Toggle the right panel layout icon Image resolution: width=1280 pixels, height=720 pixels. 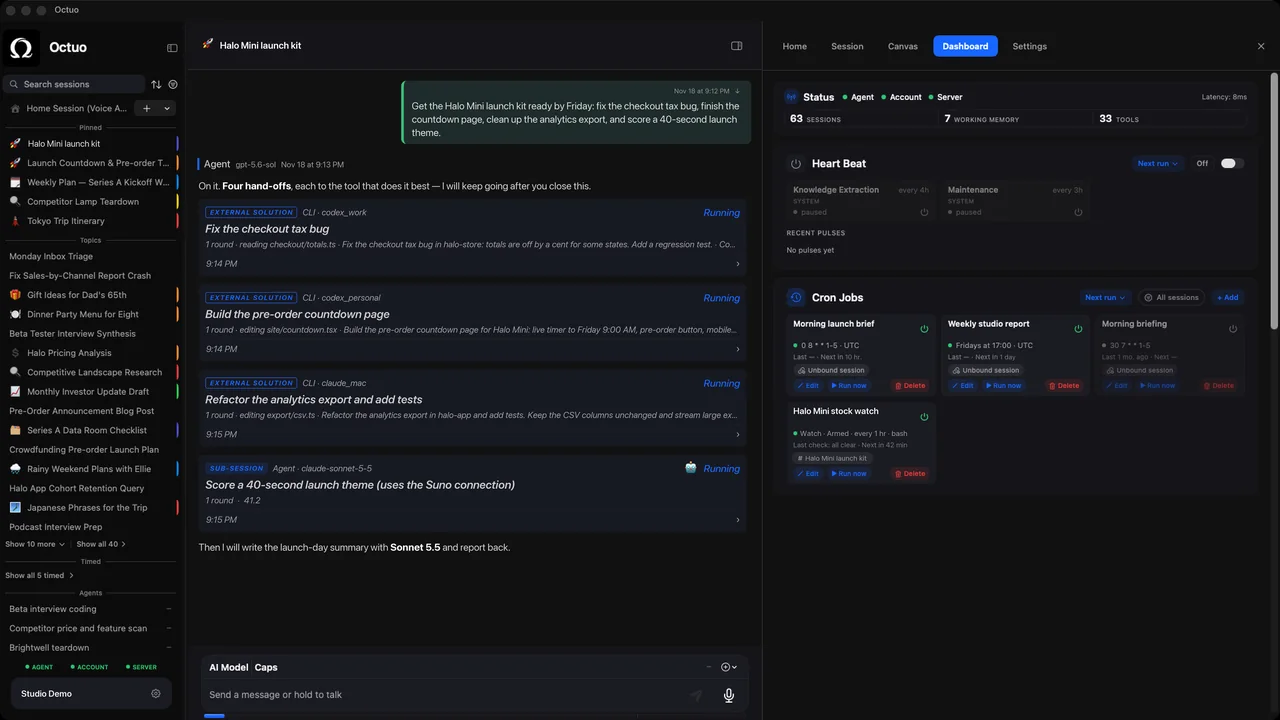(737, 46)
